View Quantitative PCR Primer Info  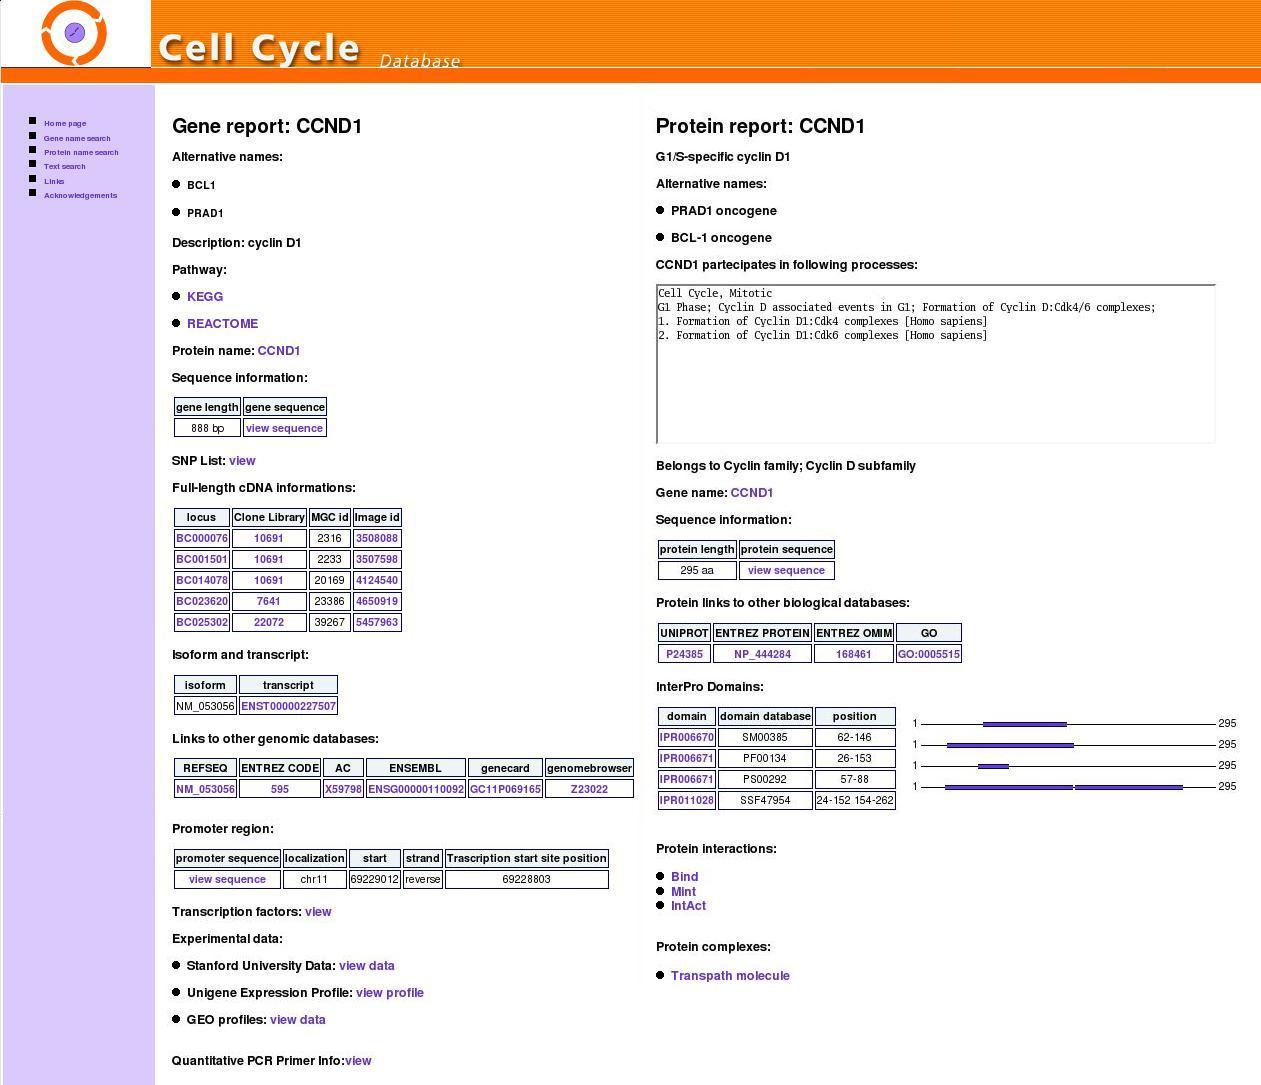point(358,1061)
